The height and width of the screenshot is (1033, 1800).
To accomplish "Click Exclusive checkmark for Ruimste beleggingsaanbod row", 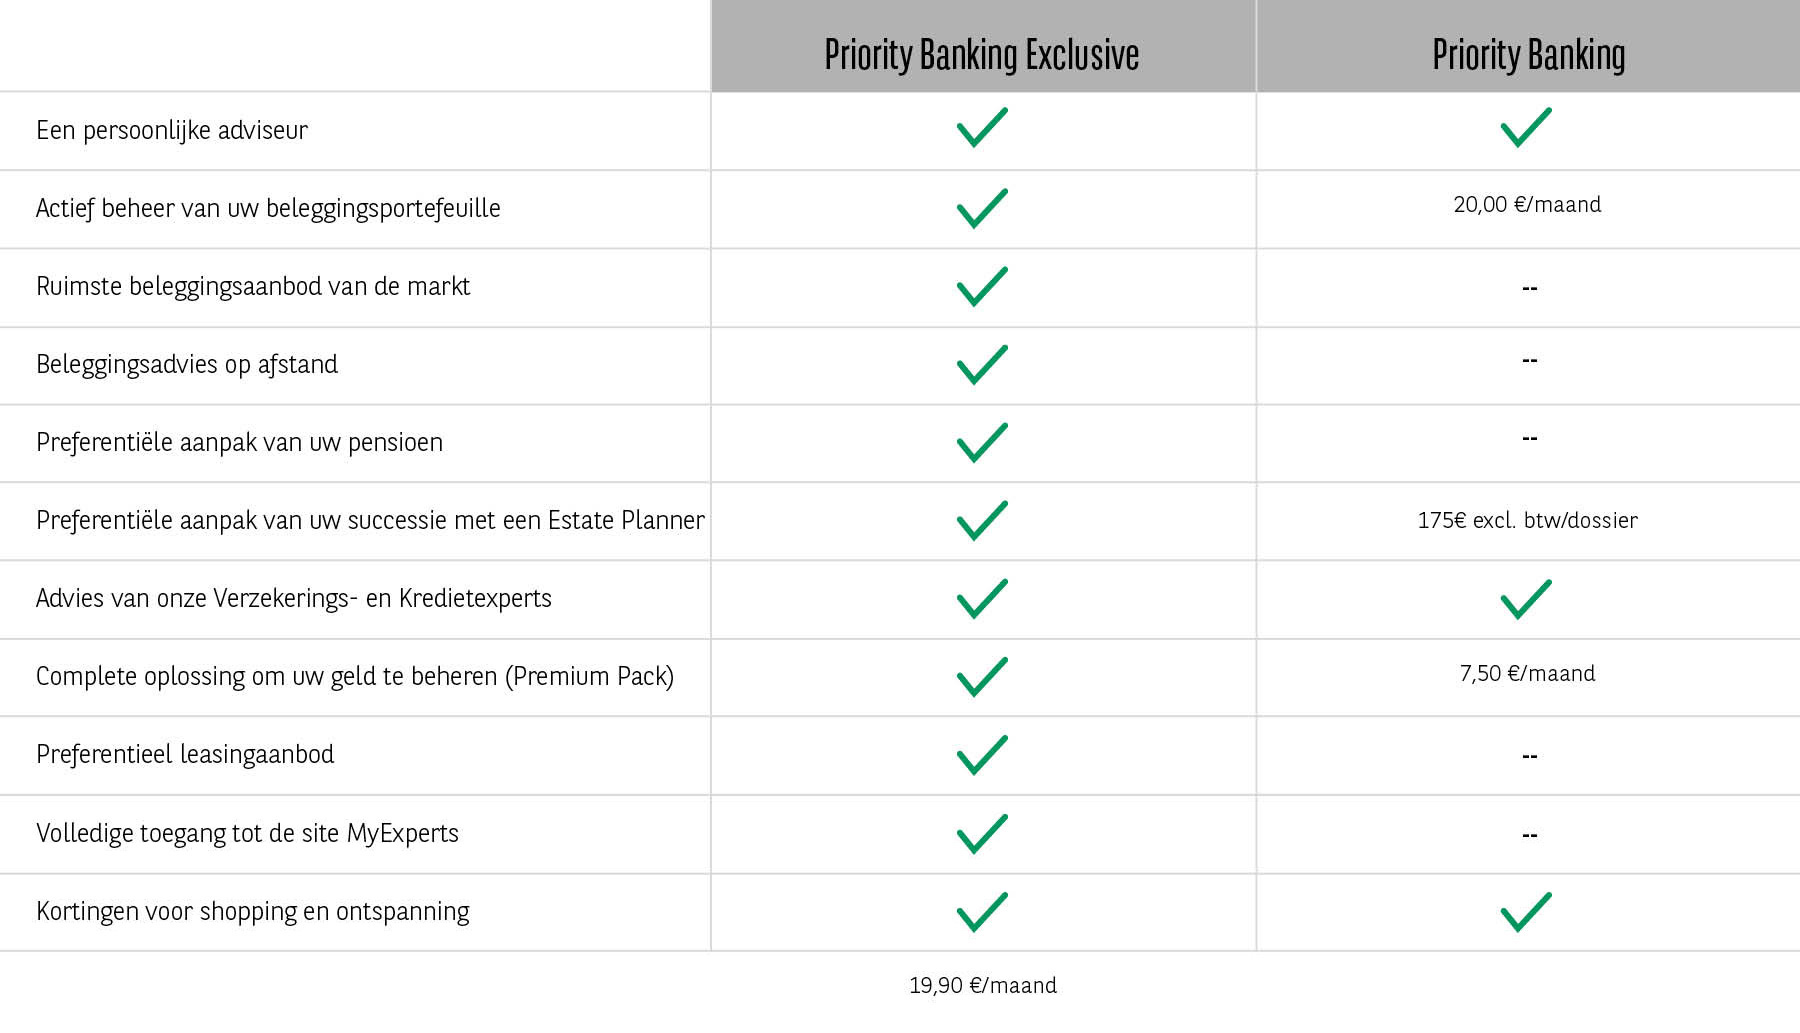I will click(x=982, y=286).
